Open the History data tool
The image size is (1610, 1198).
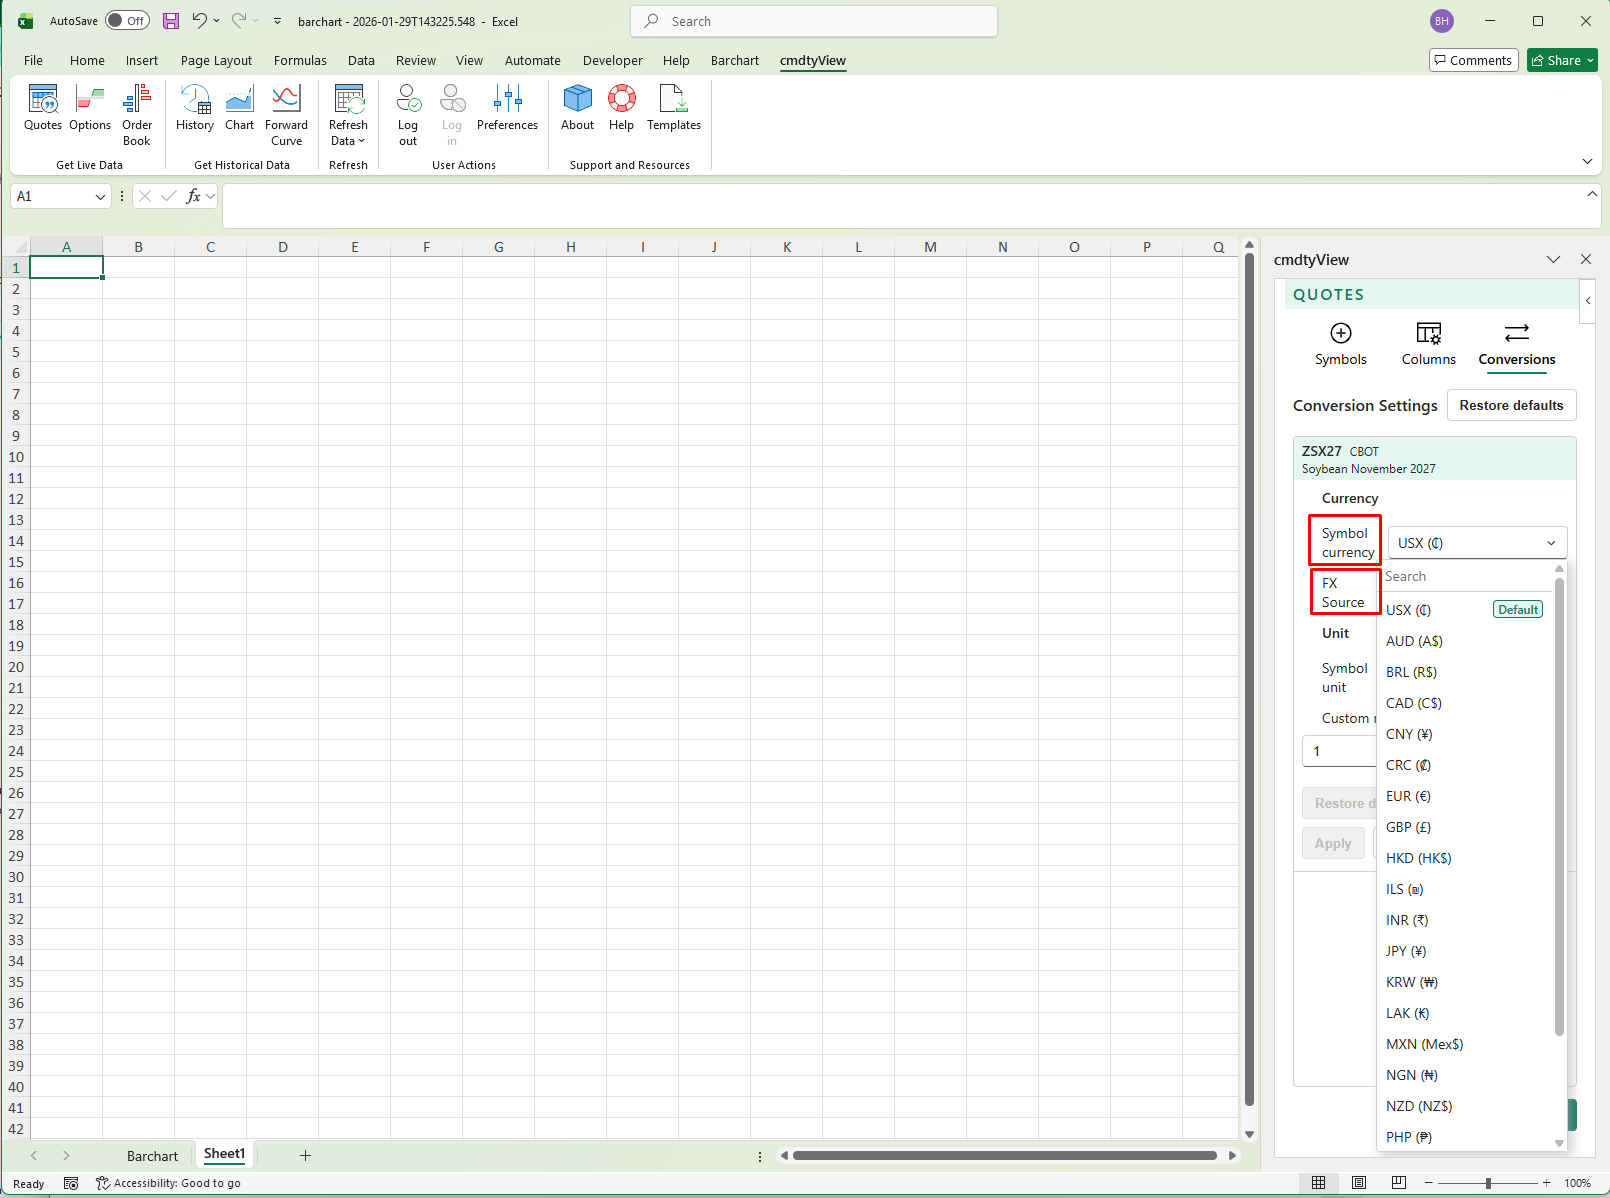point(195,108)
